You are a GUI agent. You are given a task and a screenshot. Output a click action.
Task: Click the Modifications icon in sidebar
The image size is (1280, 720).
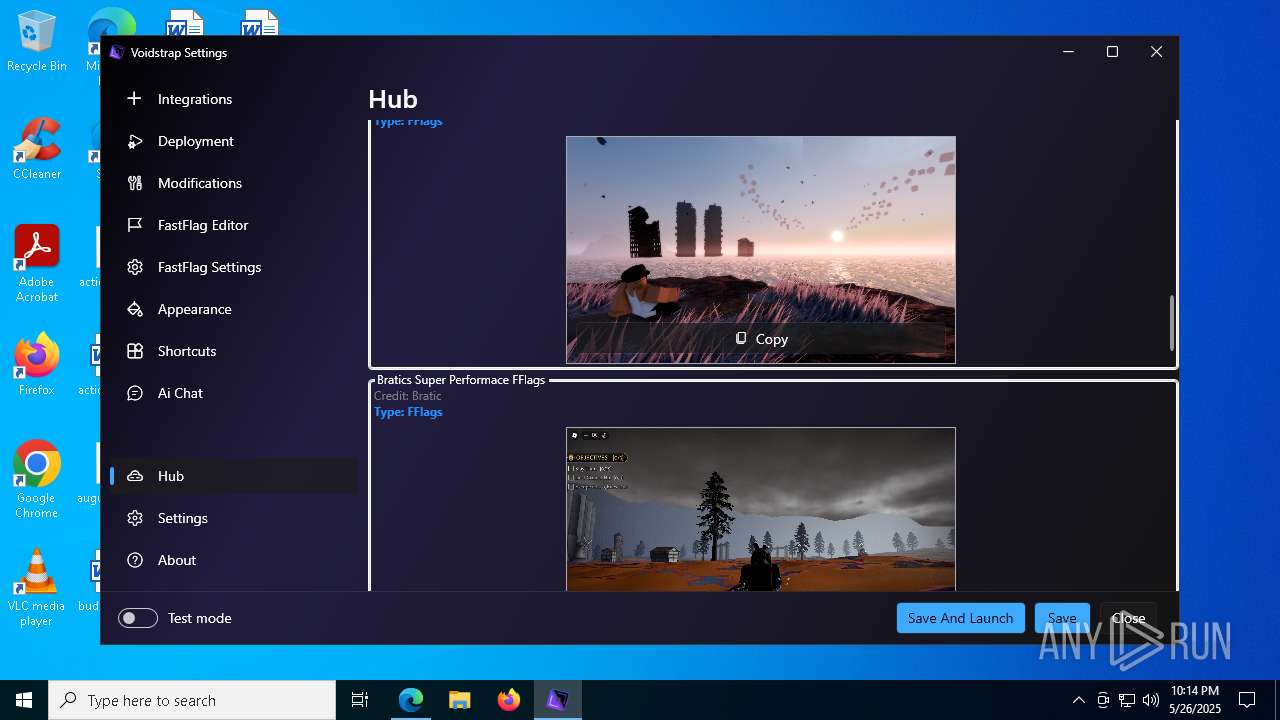pos(135,183)
